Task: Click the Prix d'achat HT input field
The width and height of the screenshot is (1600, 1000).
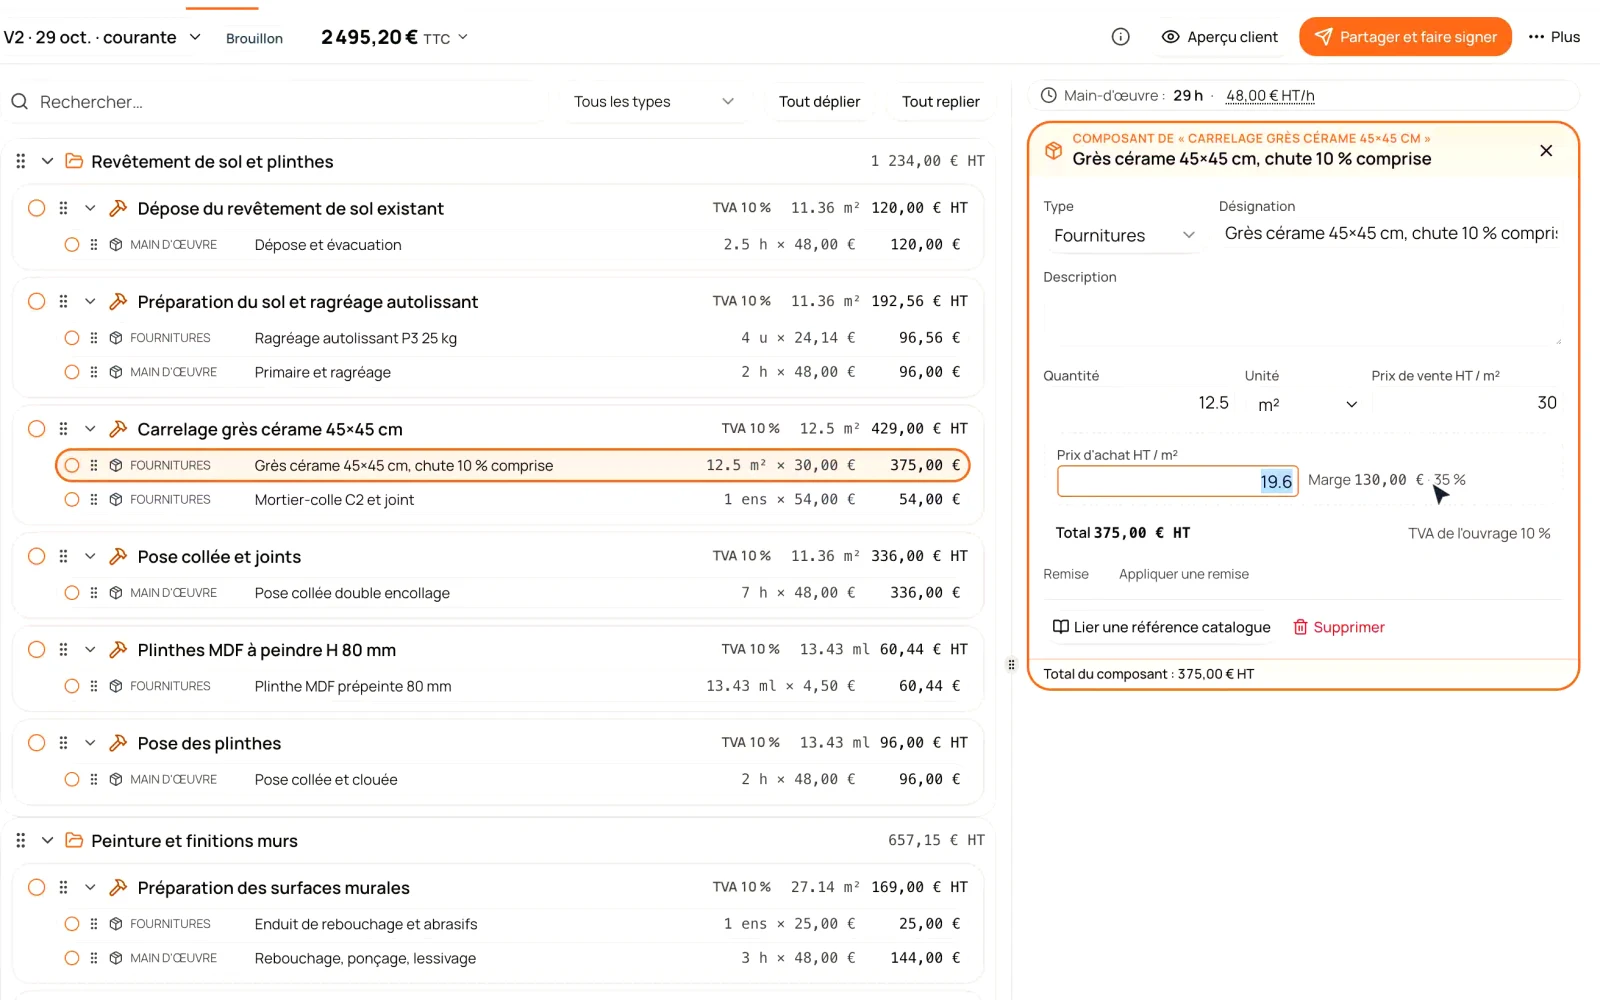Action: coord(1177,481)
